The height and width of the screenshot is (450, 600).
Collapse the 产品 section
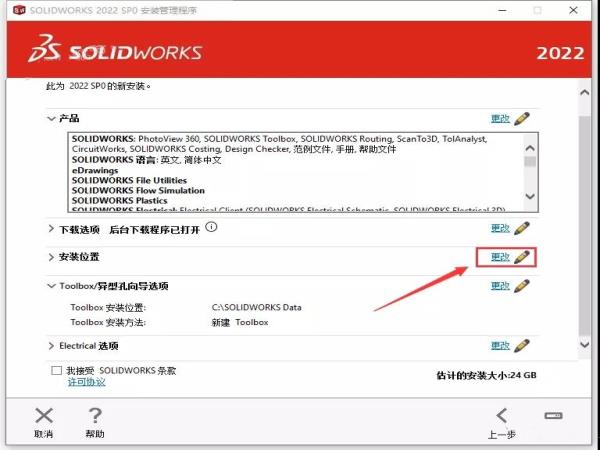click(x=51, y=119)
